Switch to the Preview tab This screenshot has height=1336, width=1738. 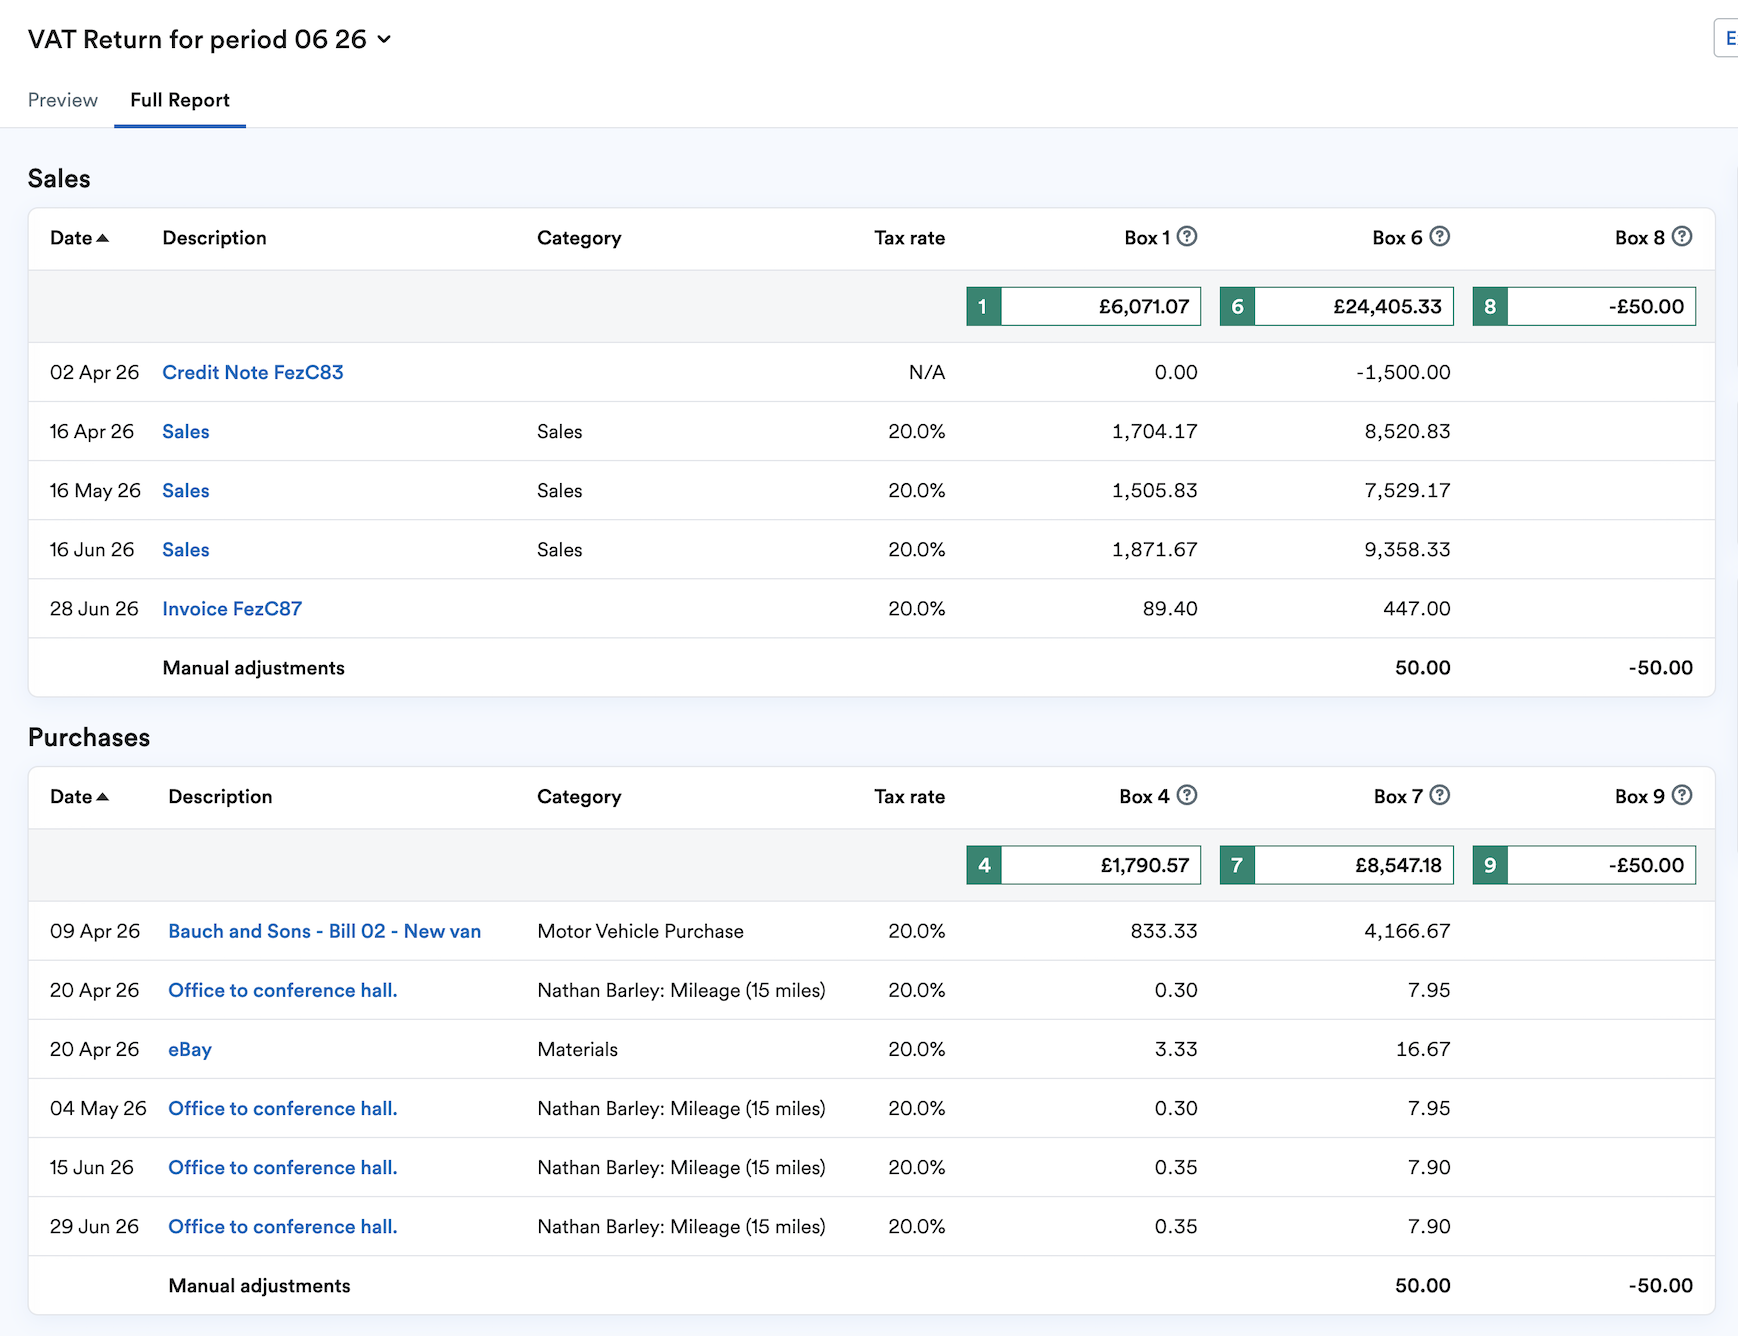click(63, 100)
